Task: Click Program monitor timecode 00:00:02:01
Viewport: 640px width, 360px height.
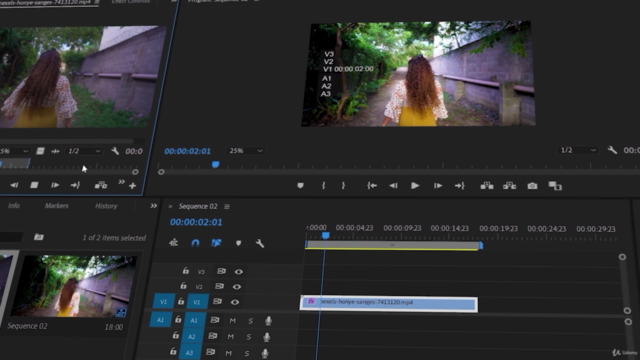Action: [187, 151]
